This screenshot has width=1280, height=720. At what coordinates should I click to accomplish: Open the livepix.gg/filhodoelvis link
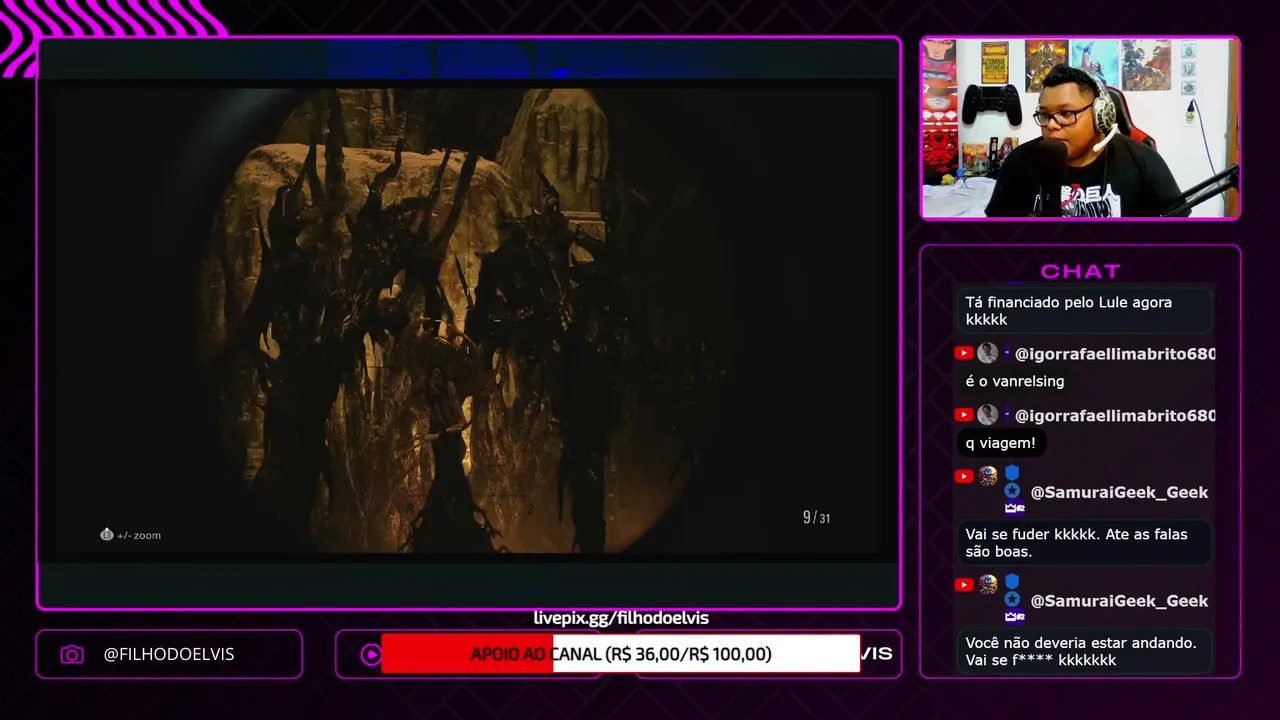(x=621, y=618)
